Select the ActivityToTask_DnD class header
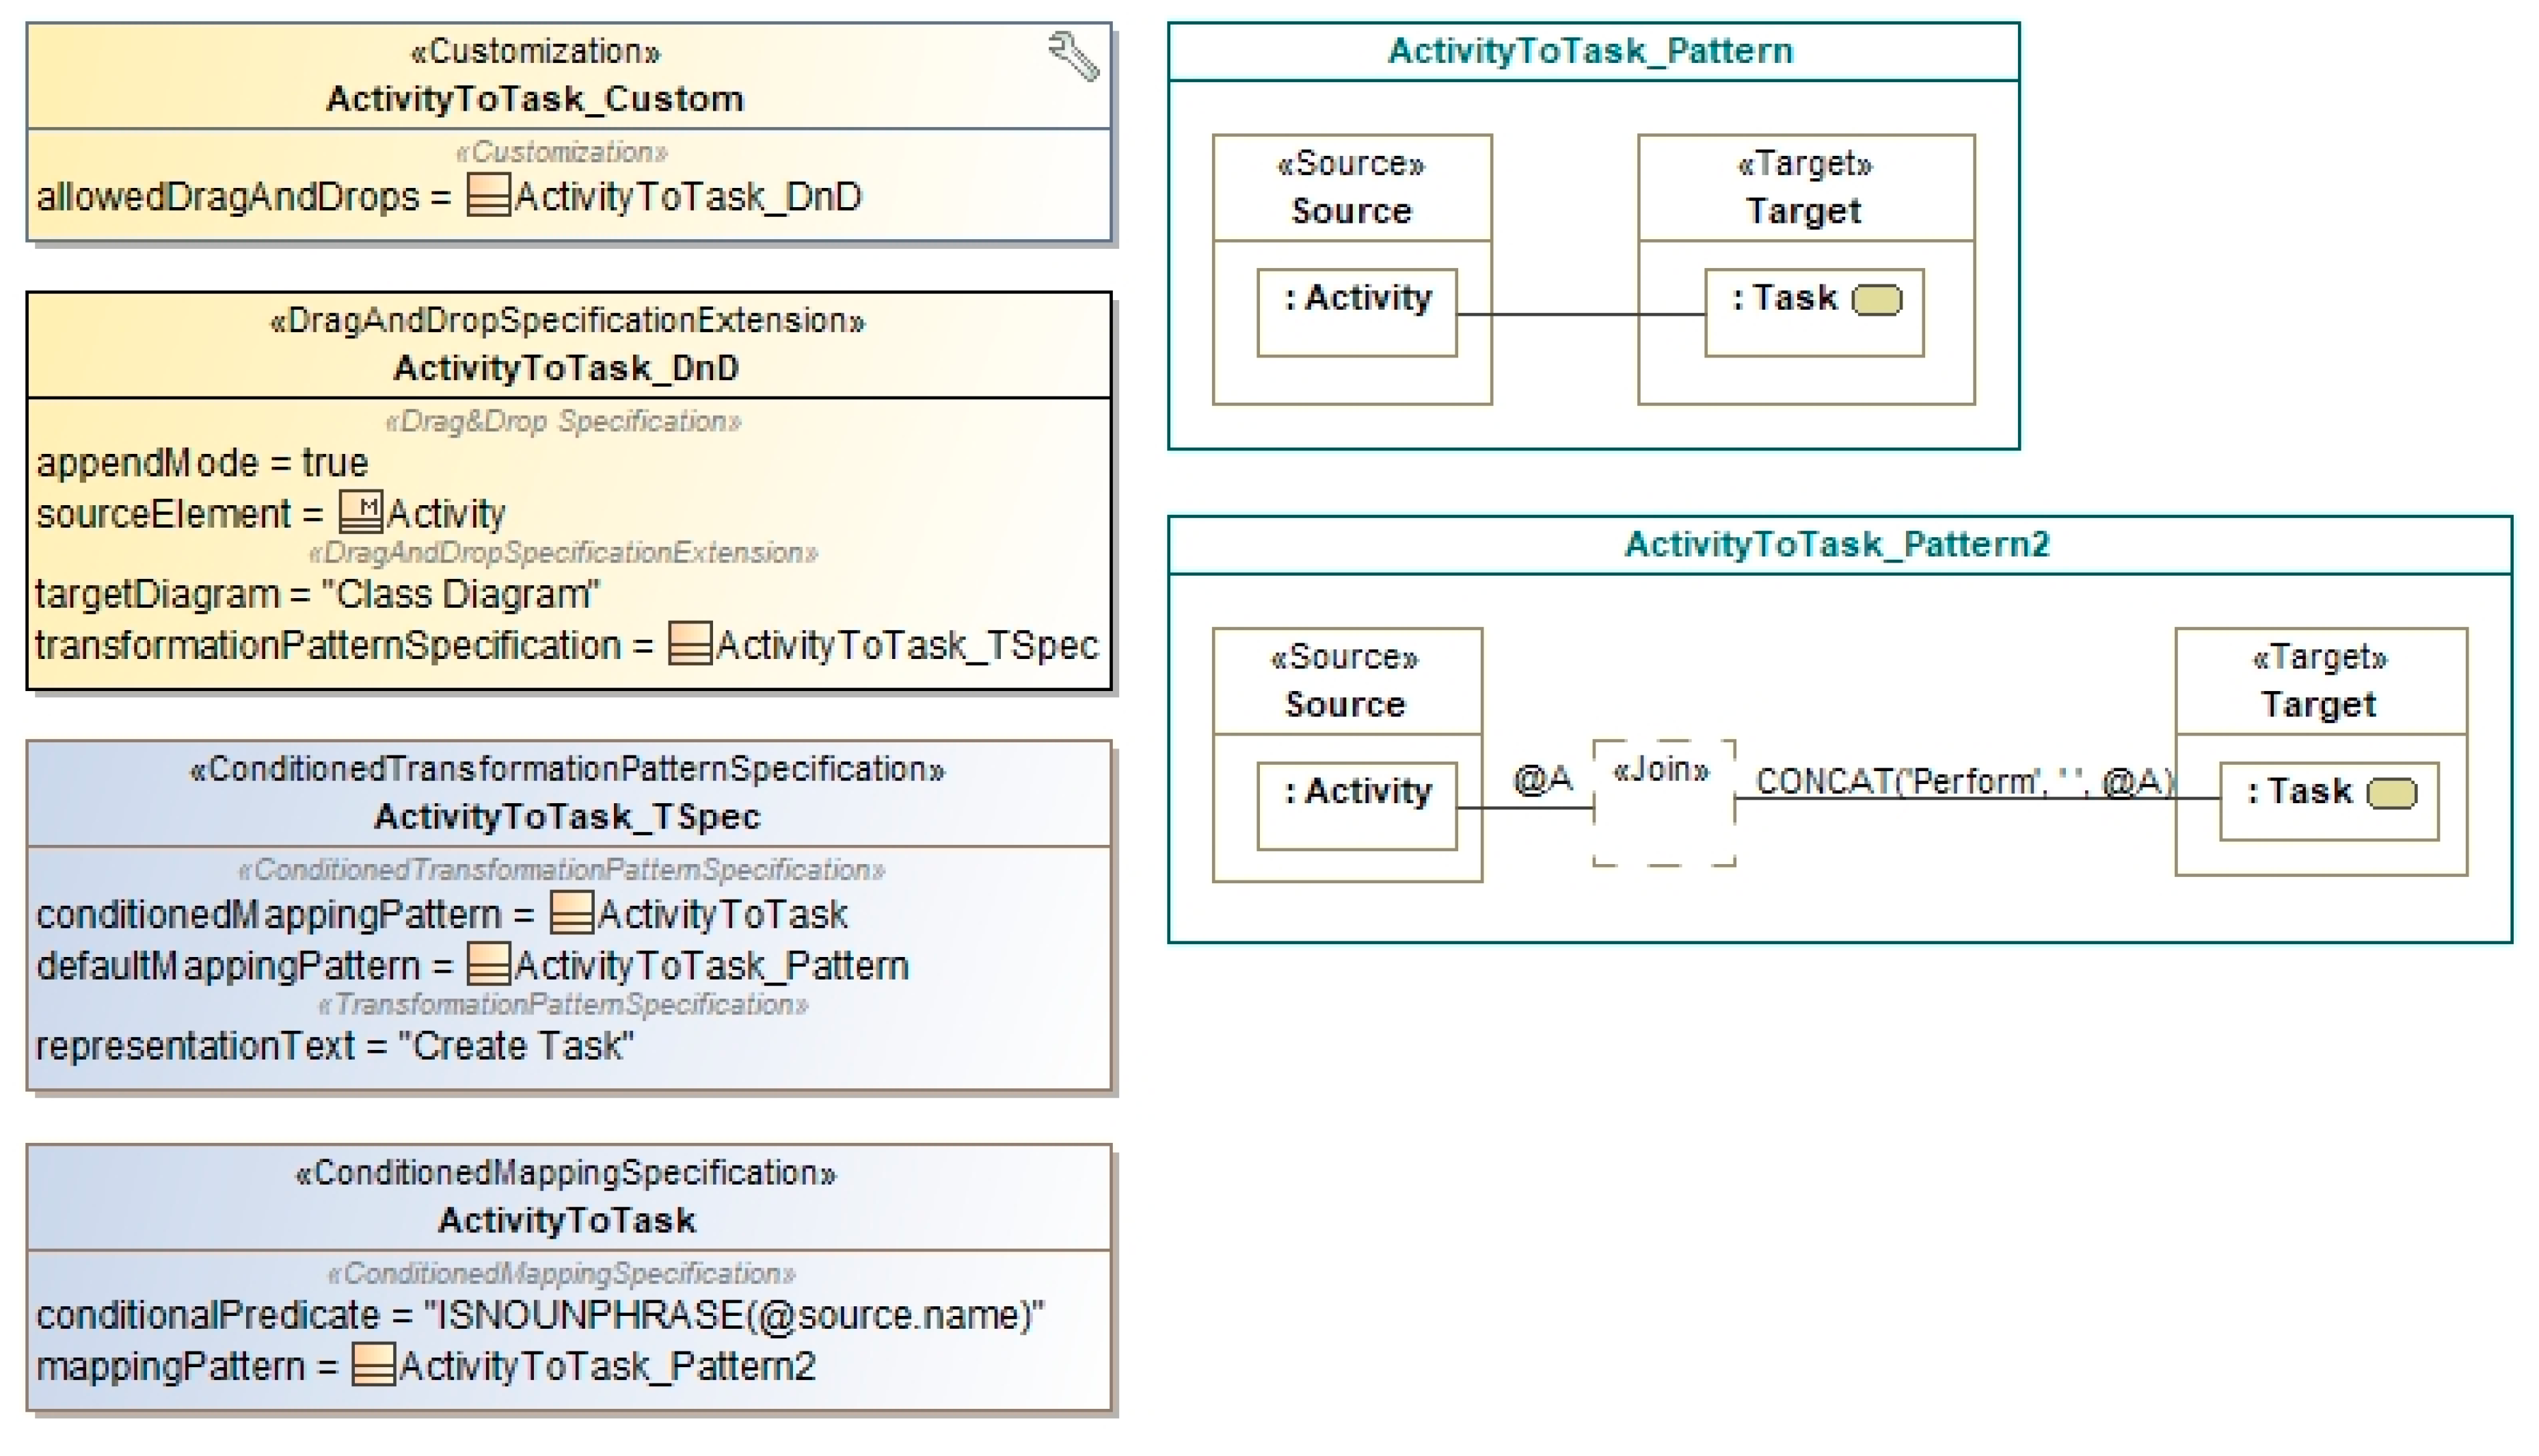 (x=566, y=367)
